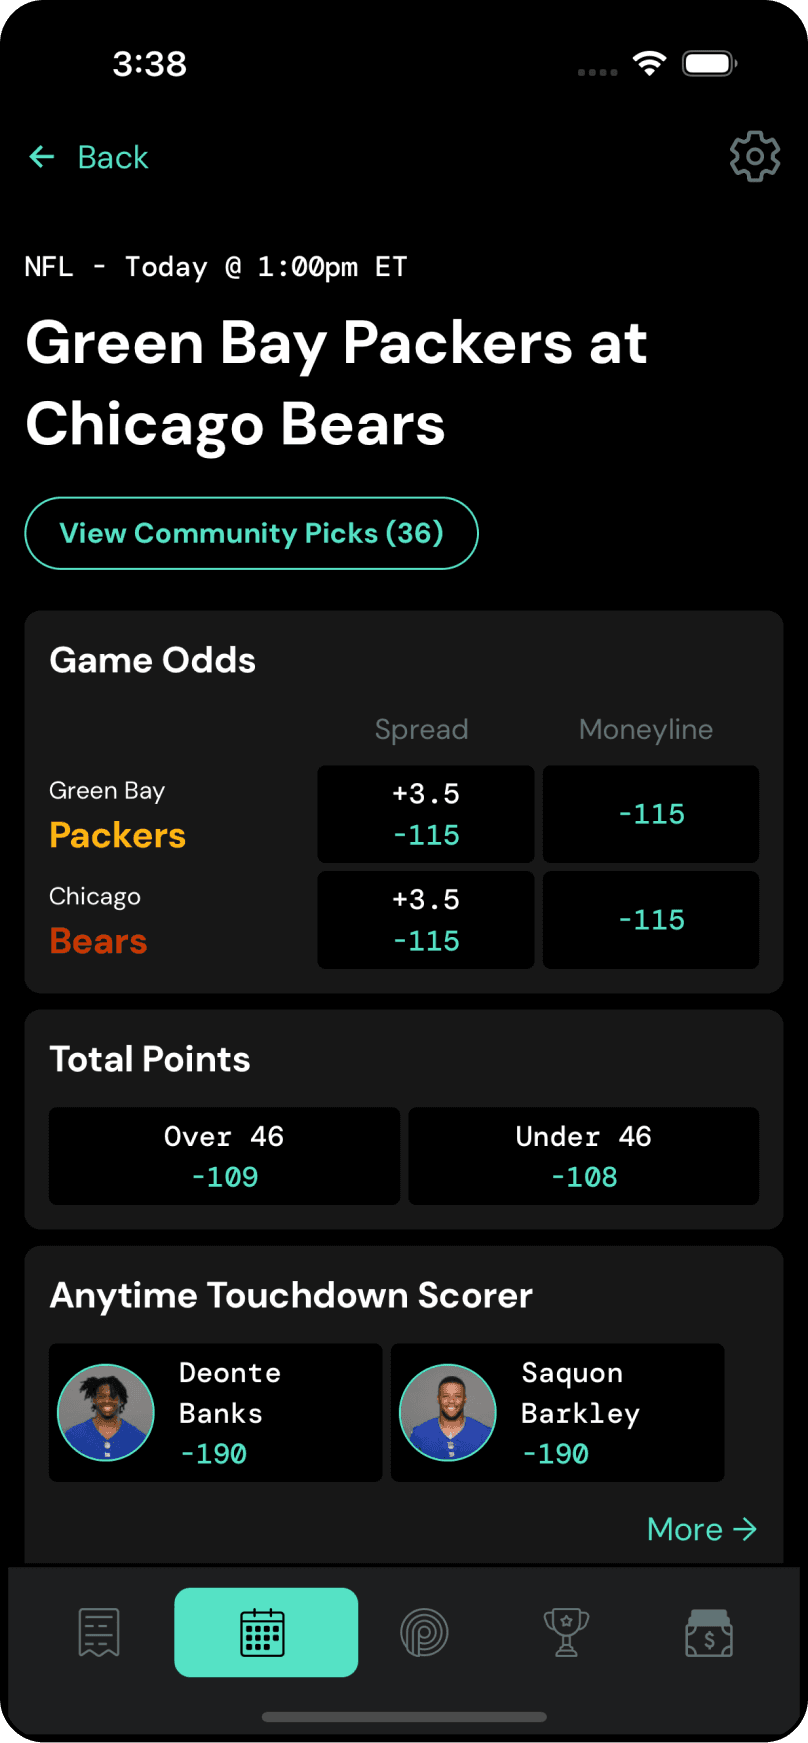Click Saquon Barkley player photo

[447, 1413]
